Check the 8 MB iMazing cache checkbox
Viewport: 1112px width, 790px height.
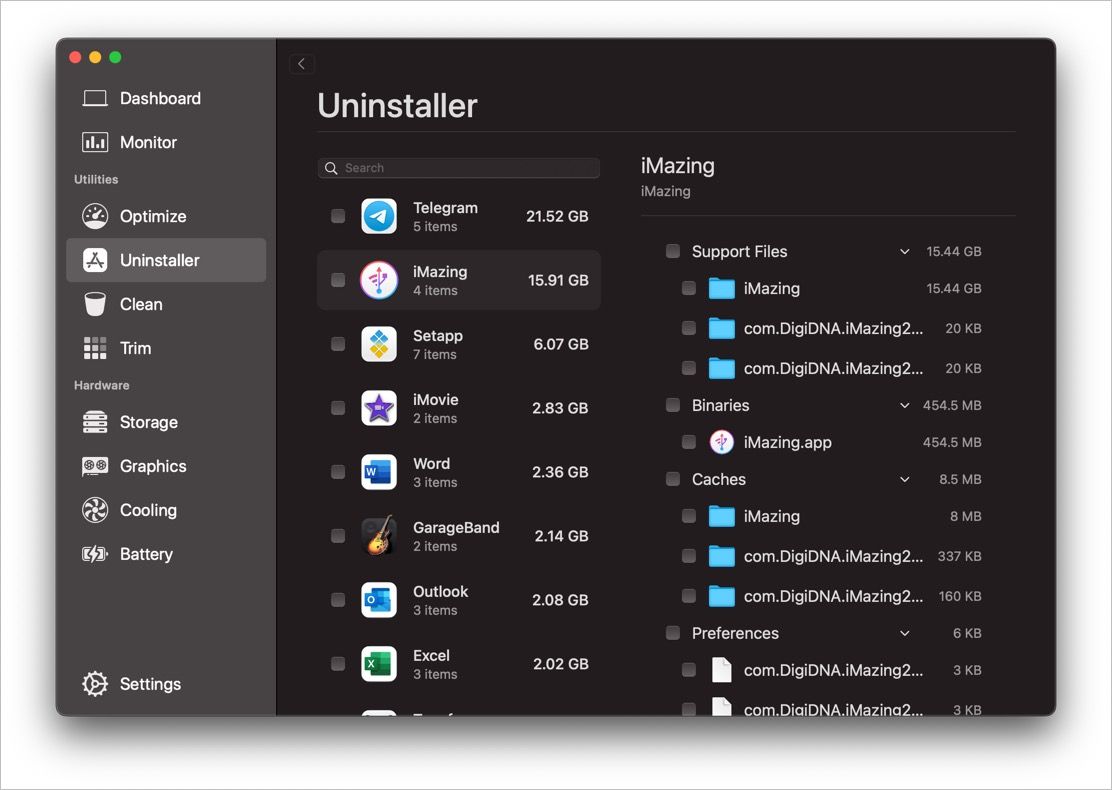pos(689,516)
